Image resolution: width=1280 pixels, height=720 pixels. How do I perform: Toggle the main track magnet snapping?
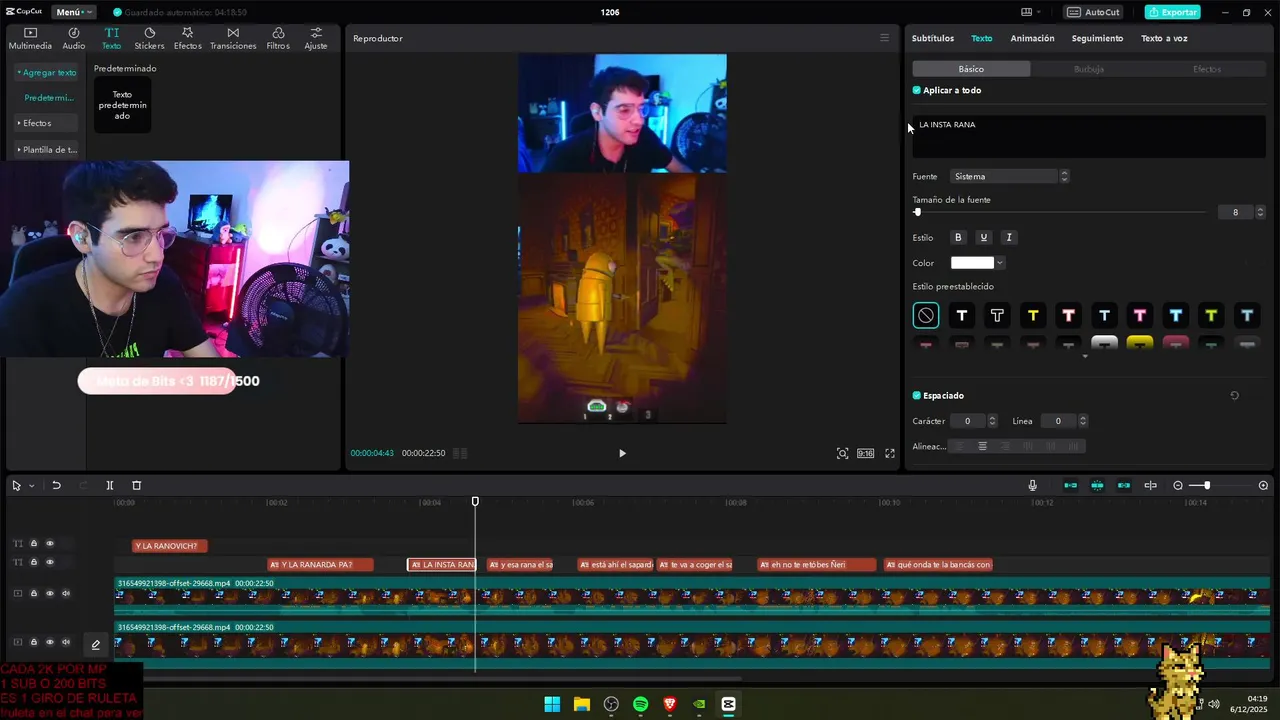1070,485
